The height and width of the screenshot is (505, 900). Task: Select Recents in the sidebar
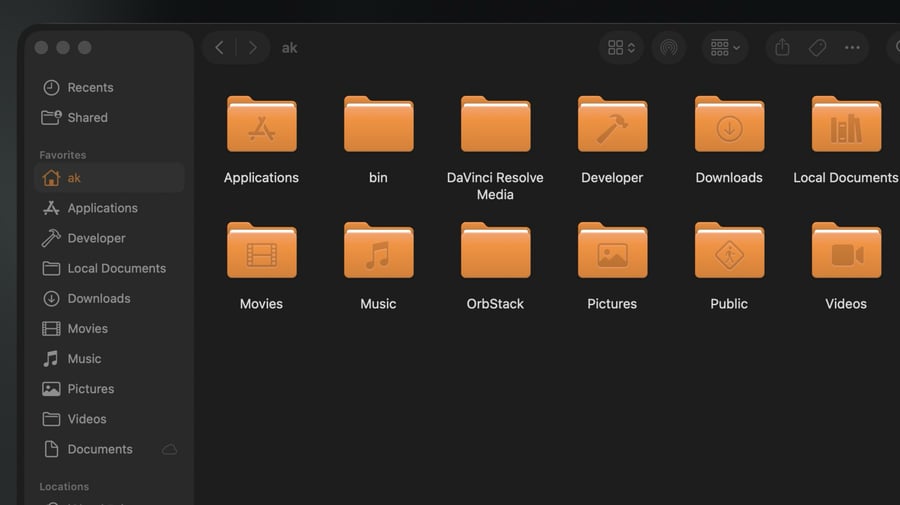109,87
